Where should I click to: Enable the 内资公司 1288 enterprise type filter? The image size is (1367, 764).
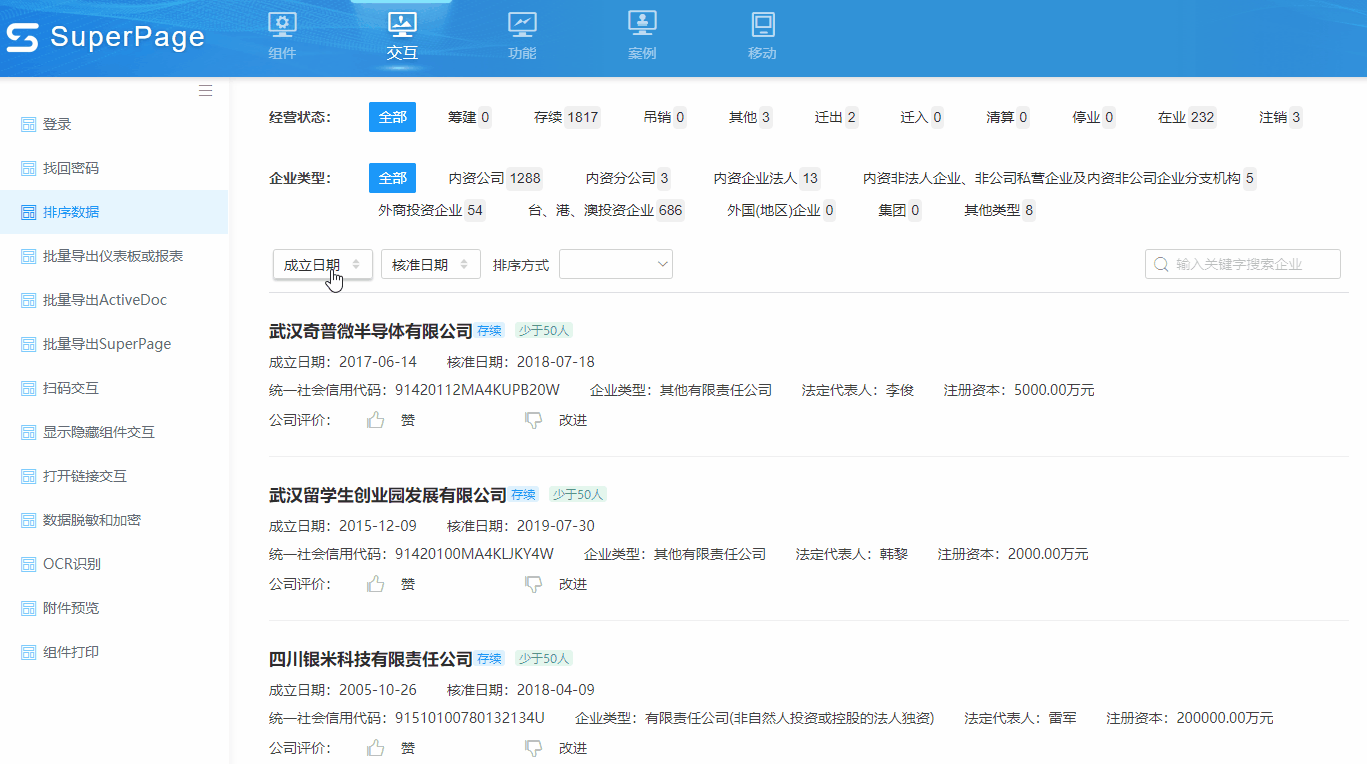click(x=495, y=177)
